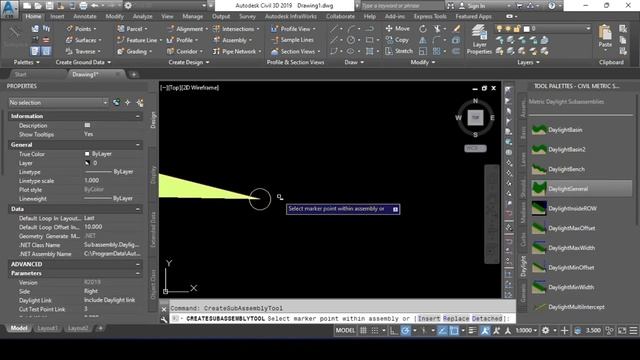
Task: Click Insert option in command line
Action: pyautogui.click(x=429, y=318)
